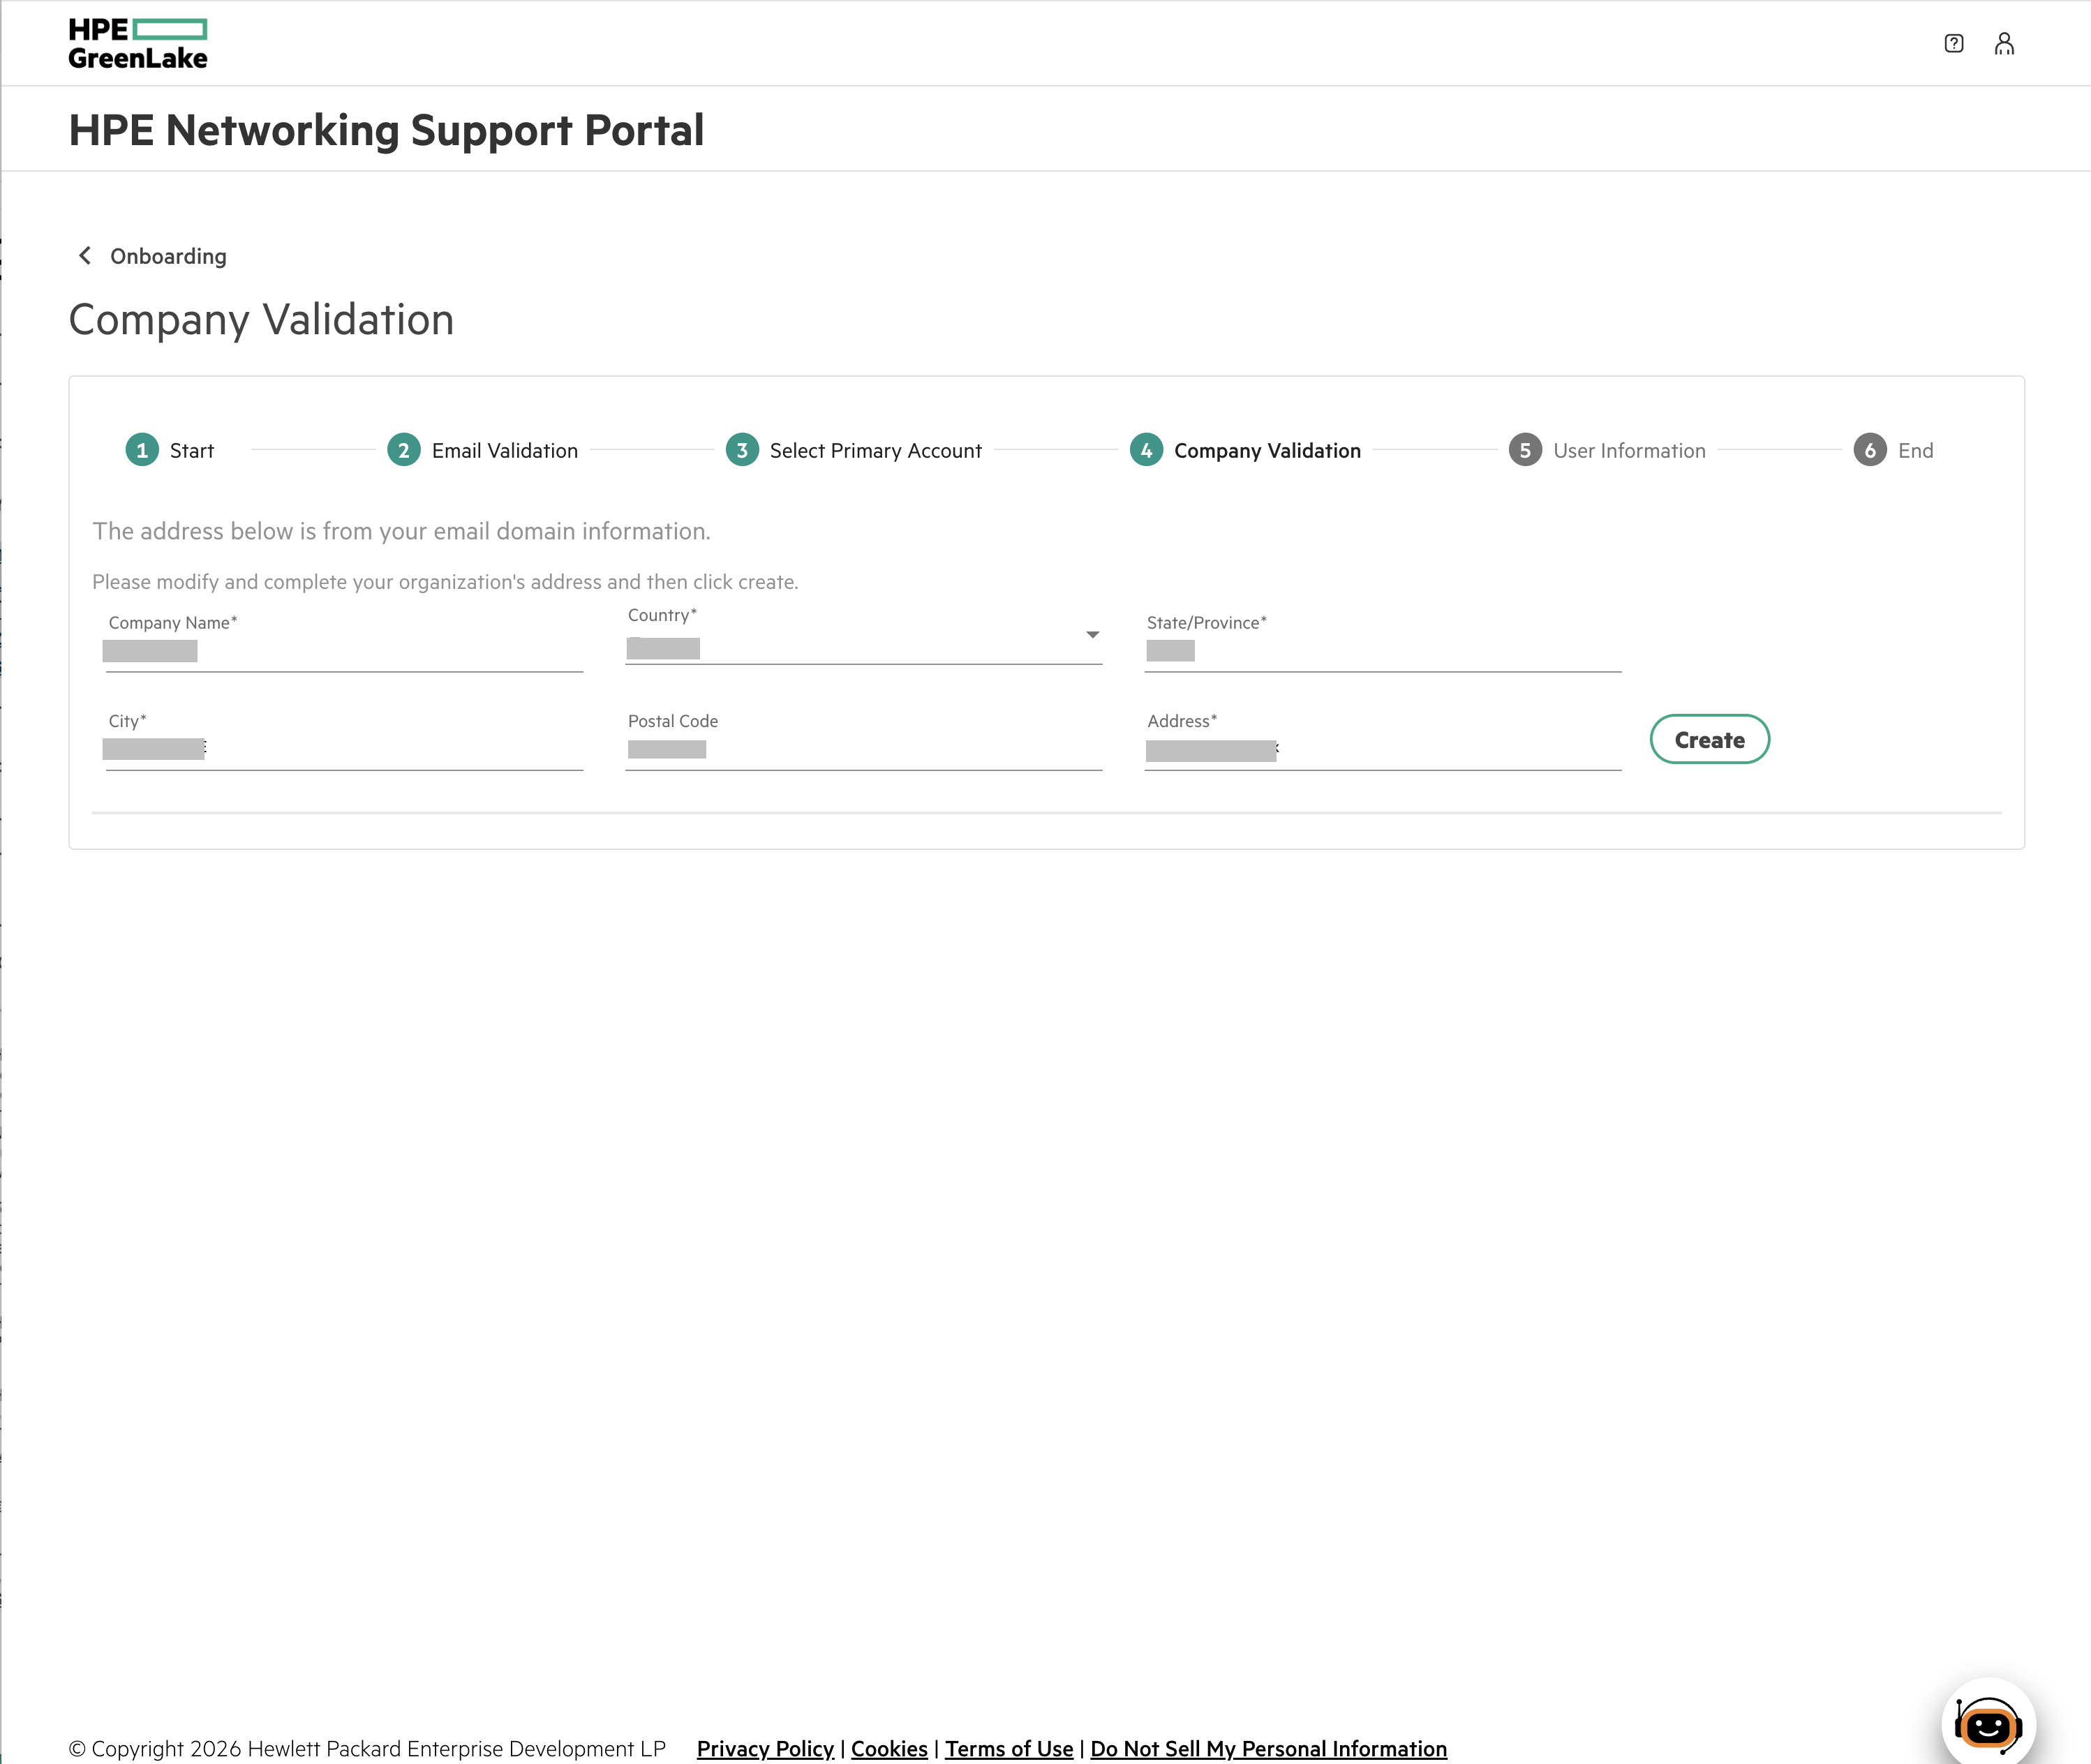Viewport: 2091px width, 1764px height.
Task: Expand the Country dropdown arrow
Action: (x=1092, y=635)
